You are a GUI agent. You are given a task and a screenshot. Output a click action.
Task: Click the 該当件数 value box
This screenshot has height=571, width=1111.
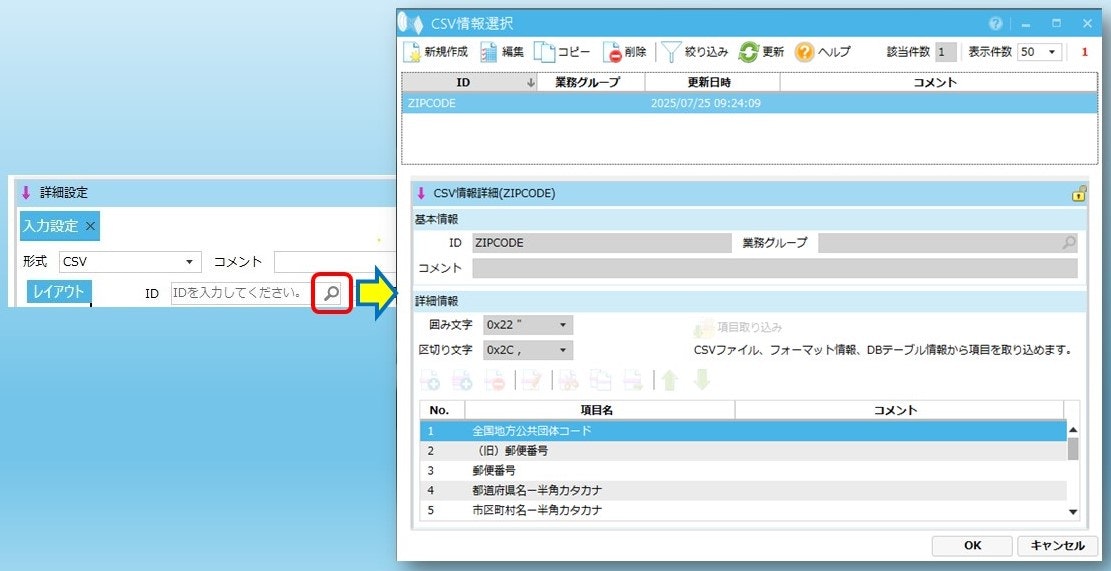click(945, 52)
